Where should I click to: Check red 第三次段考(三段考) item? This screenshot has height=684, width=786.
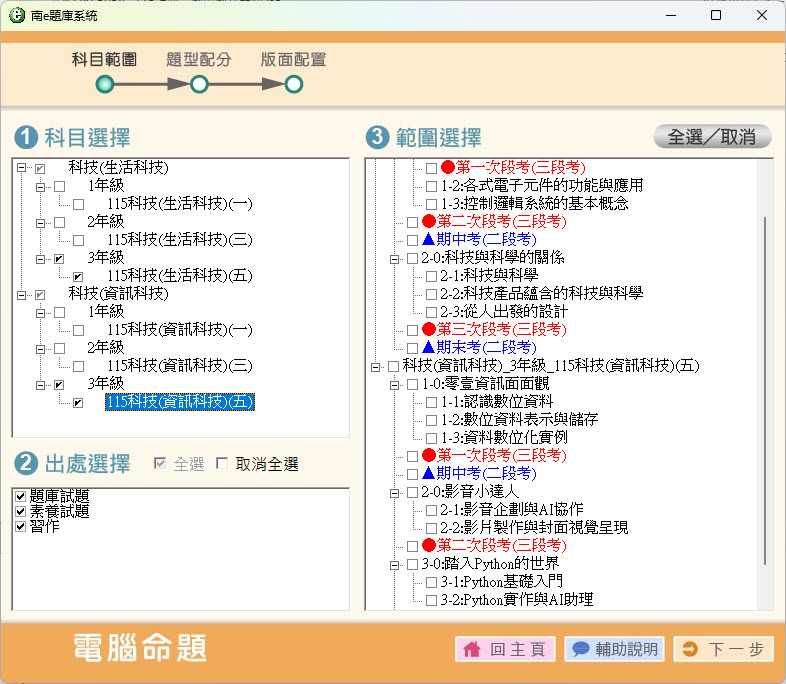coord(412,330)
